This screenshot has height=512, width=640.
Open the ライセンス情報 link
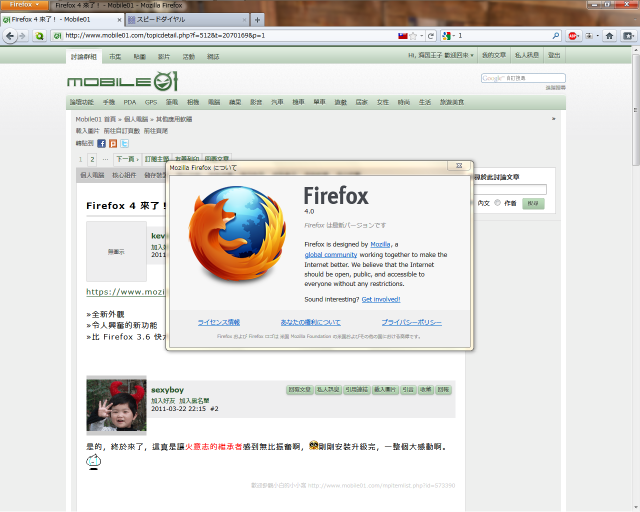point(219,322)
